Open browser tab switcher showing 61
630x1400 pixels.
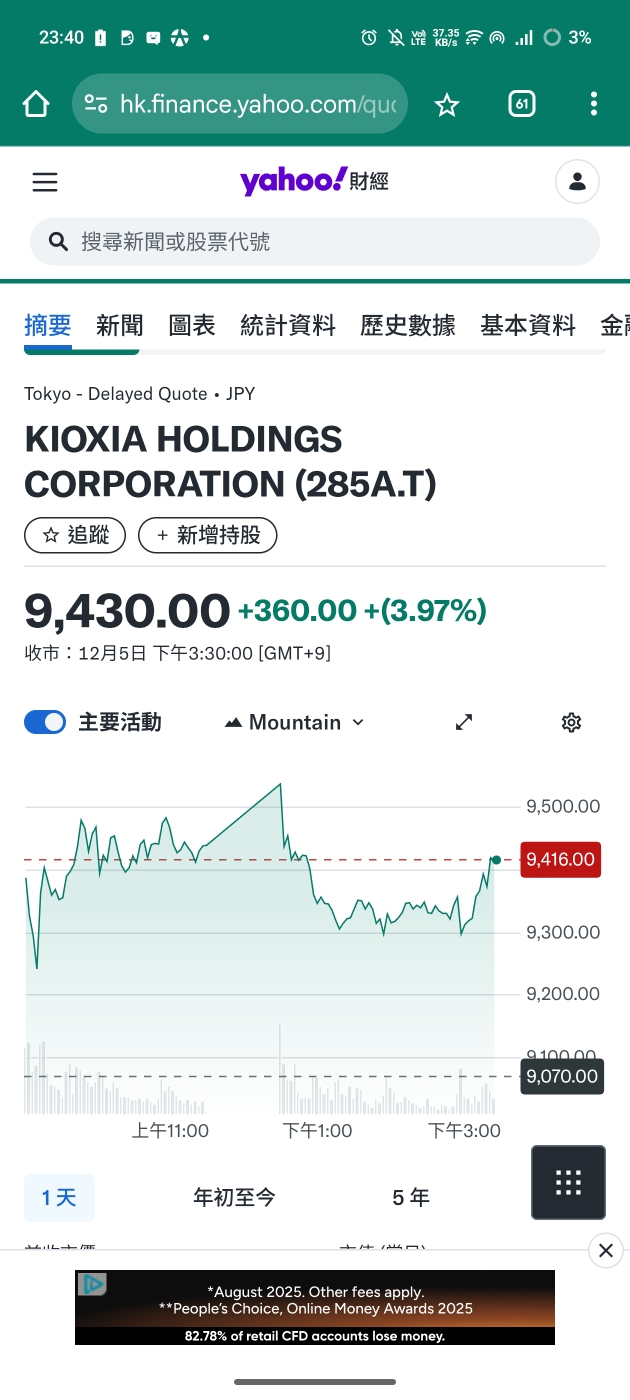coord(521,104)
